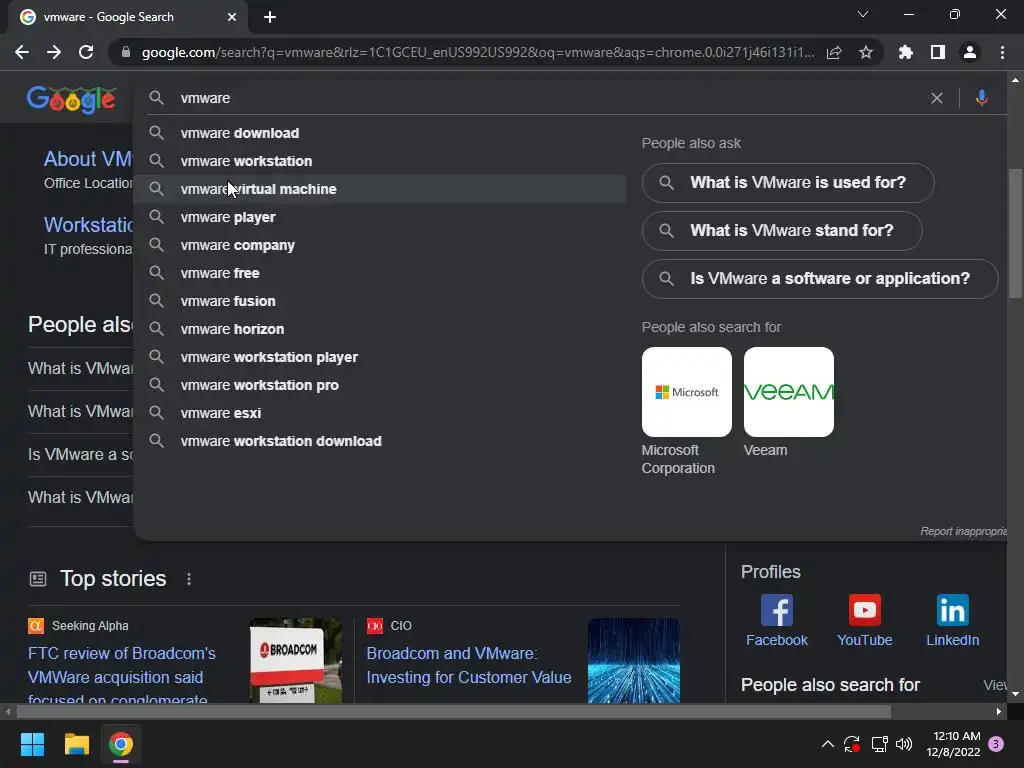Screen dimensions: 1024x768
Task: Start voice search with microphone icon
Action: click(982, 98)
